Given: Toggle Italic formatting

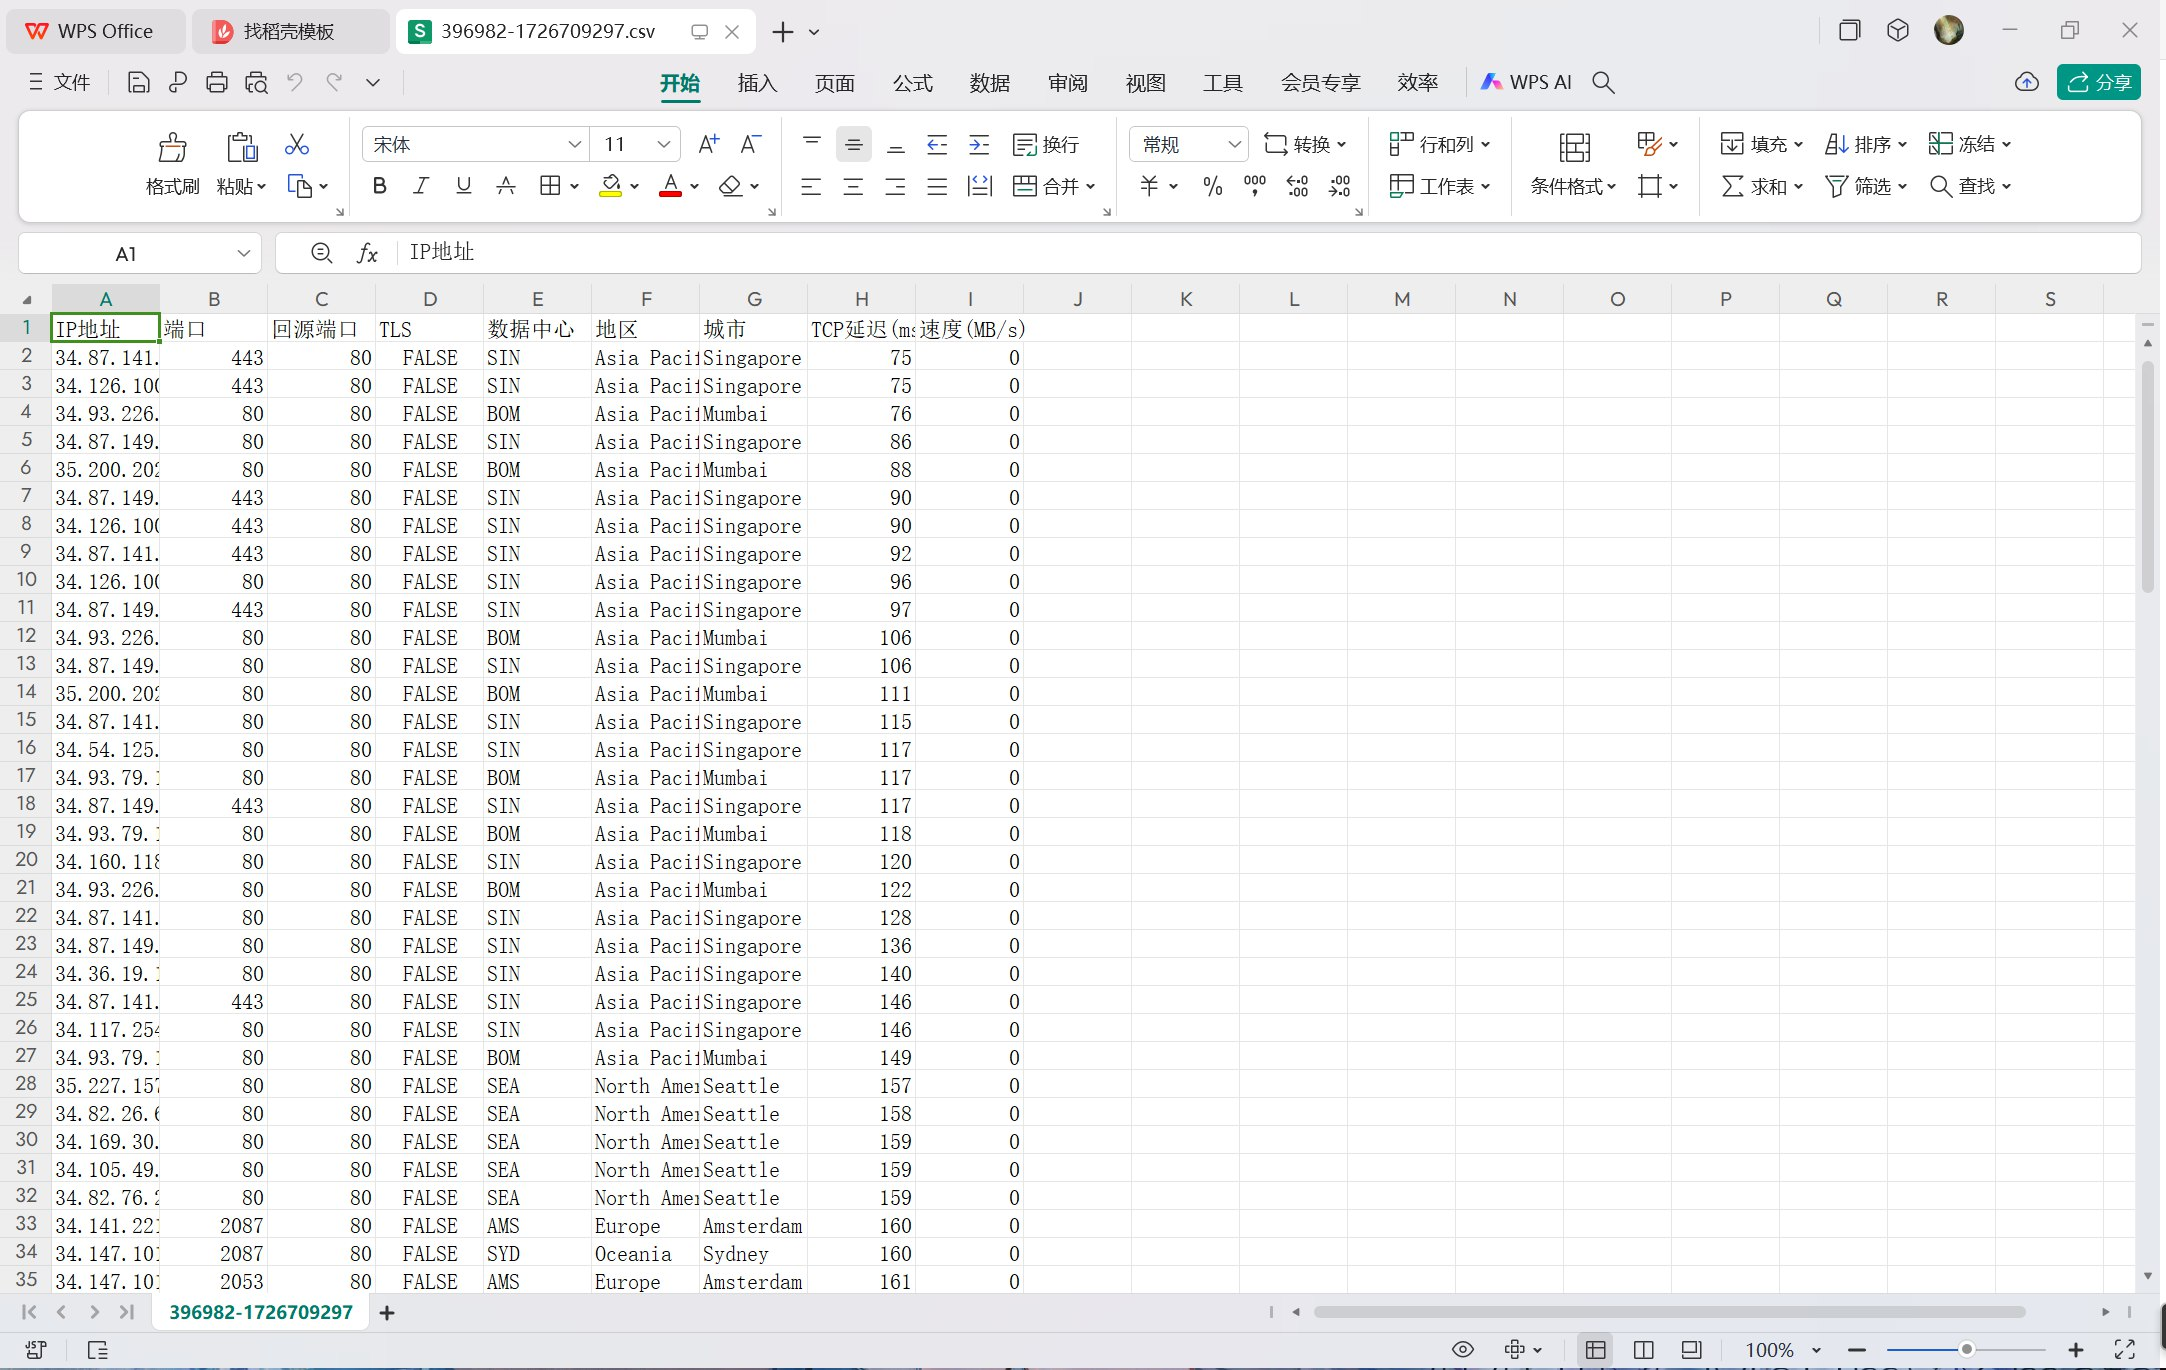Looking at the screenshot, I should click(x=421, y=186).
